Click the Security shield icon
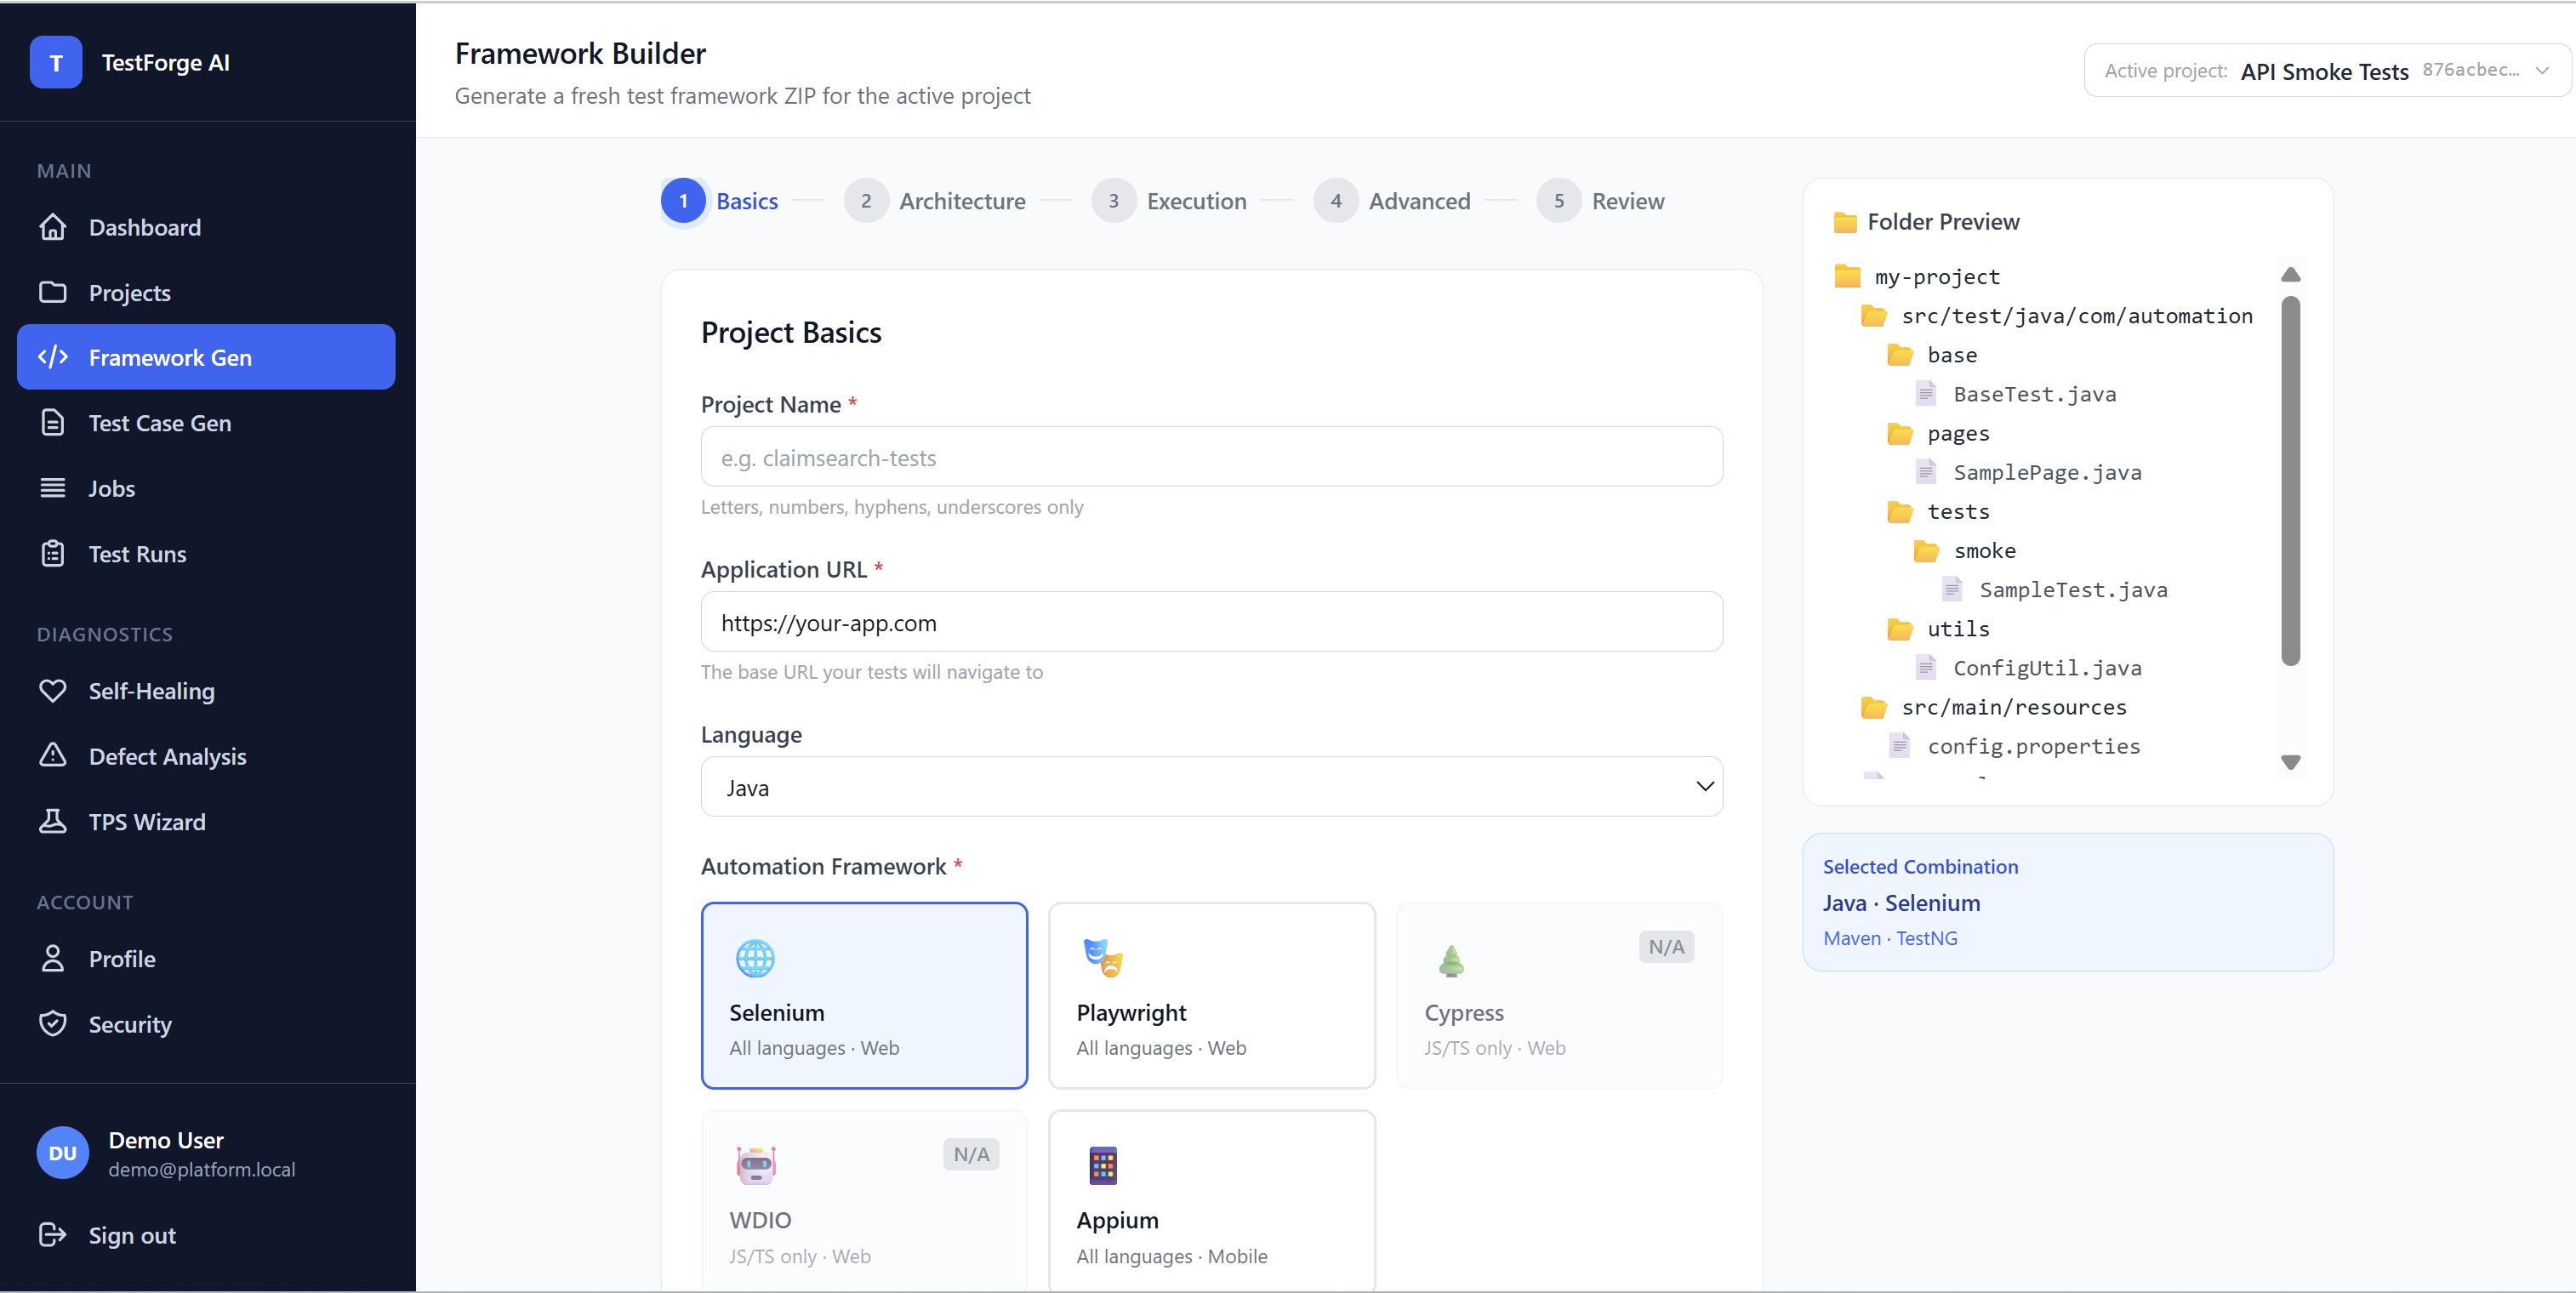The width and height of the screenshot is (2576, 1293). pos(53,1023)
